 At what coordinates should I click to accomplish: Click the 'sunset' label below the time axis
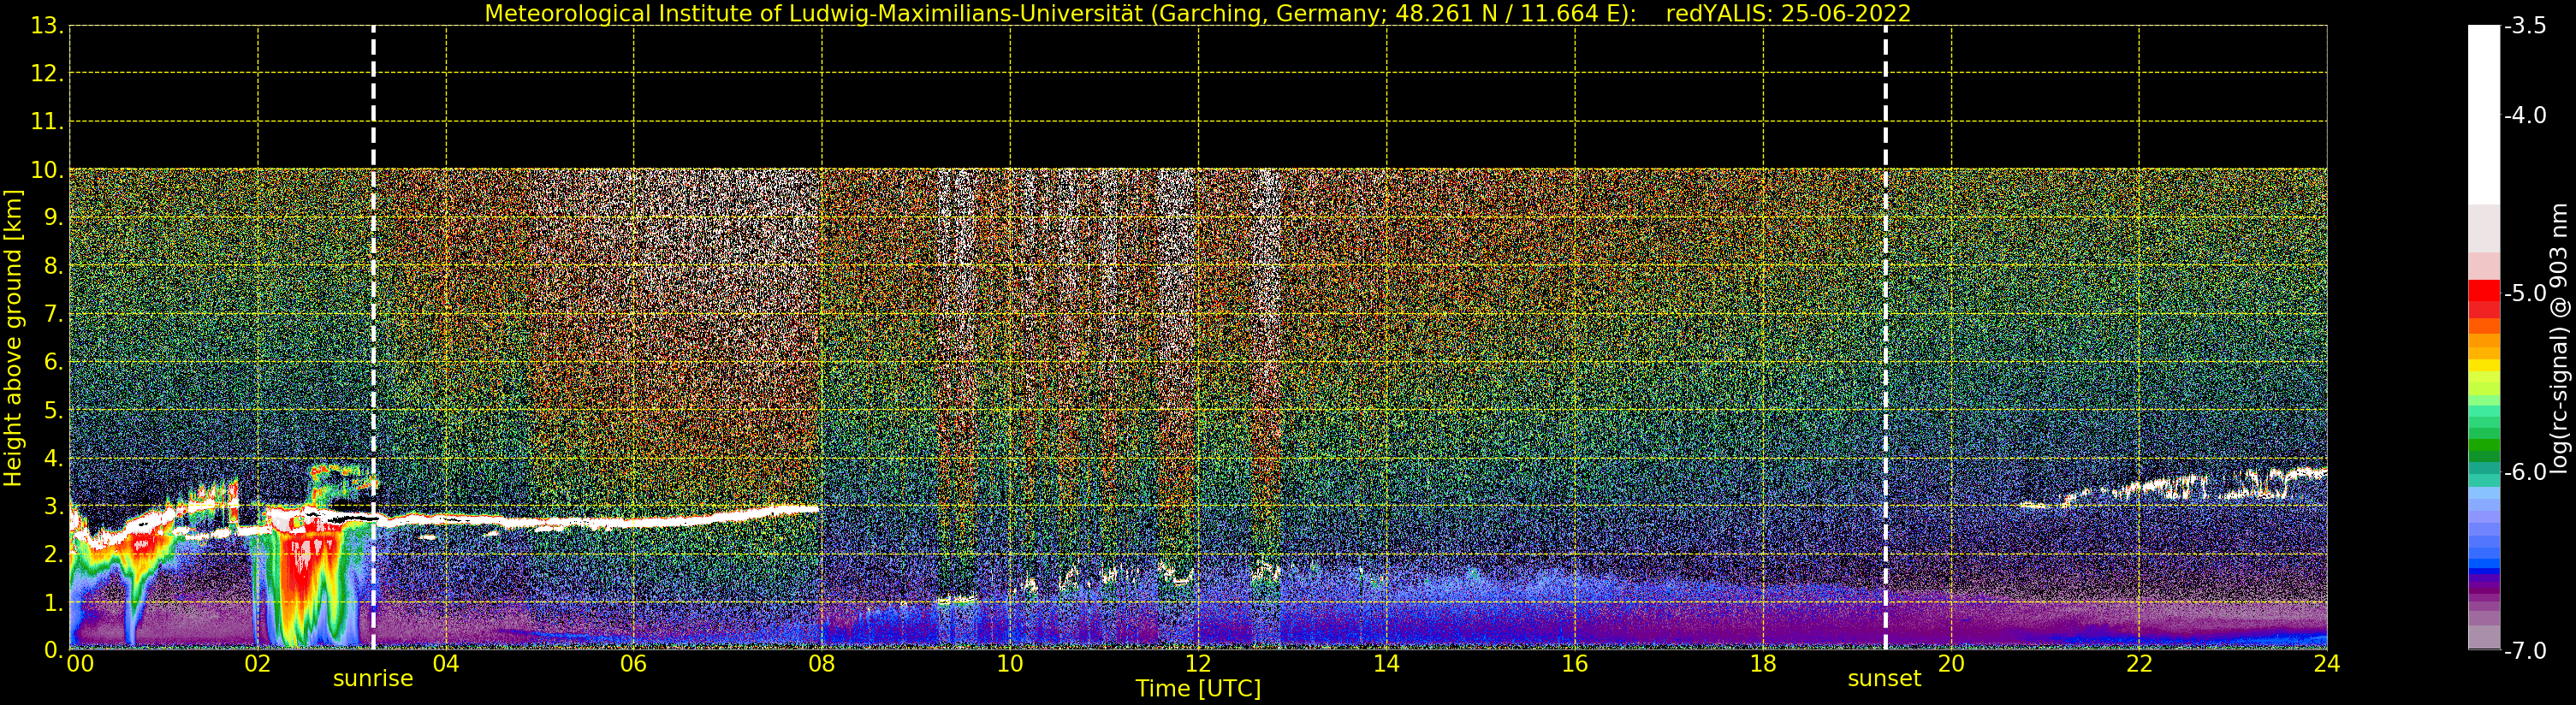(1884, 679)
